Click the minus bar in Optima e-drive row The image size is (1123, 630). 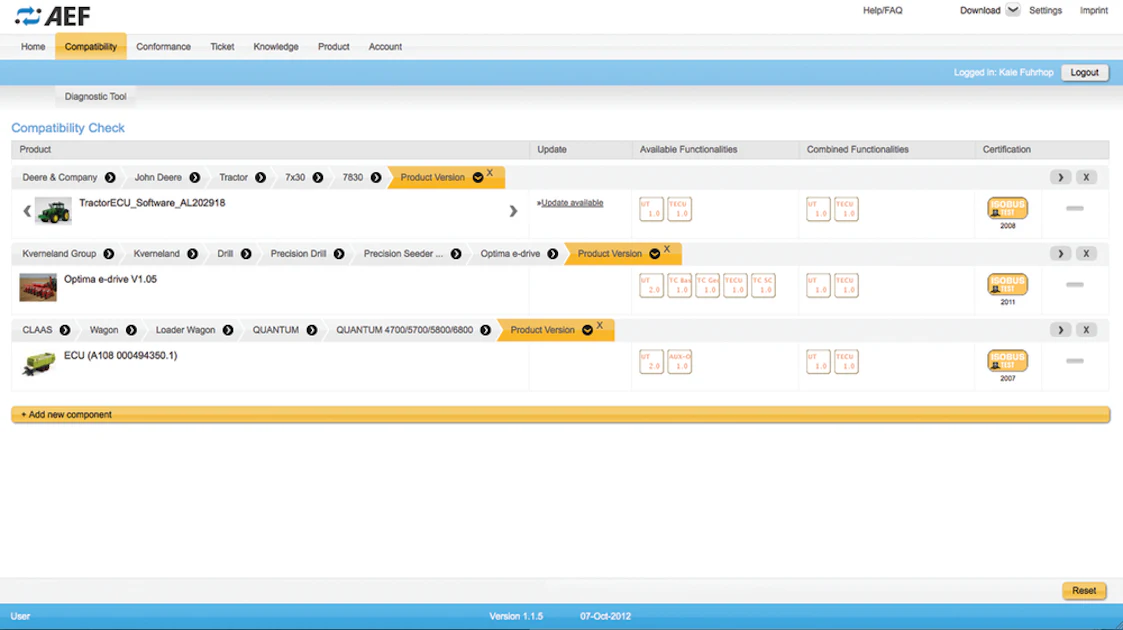tap(1074, 285)
